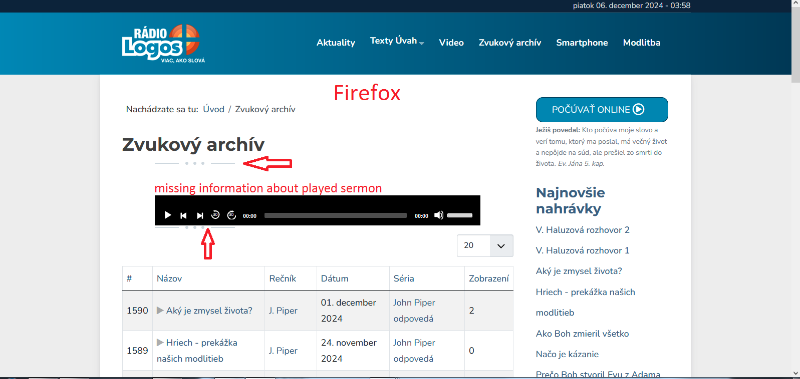Sort table by Zobrazení column
The width and height of the screenshot is (800, 379).
tap(489, 279)
